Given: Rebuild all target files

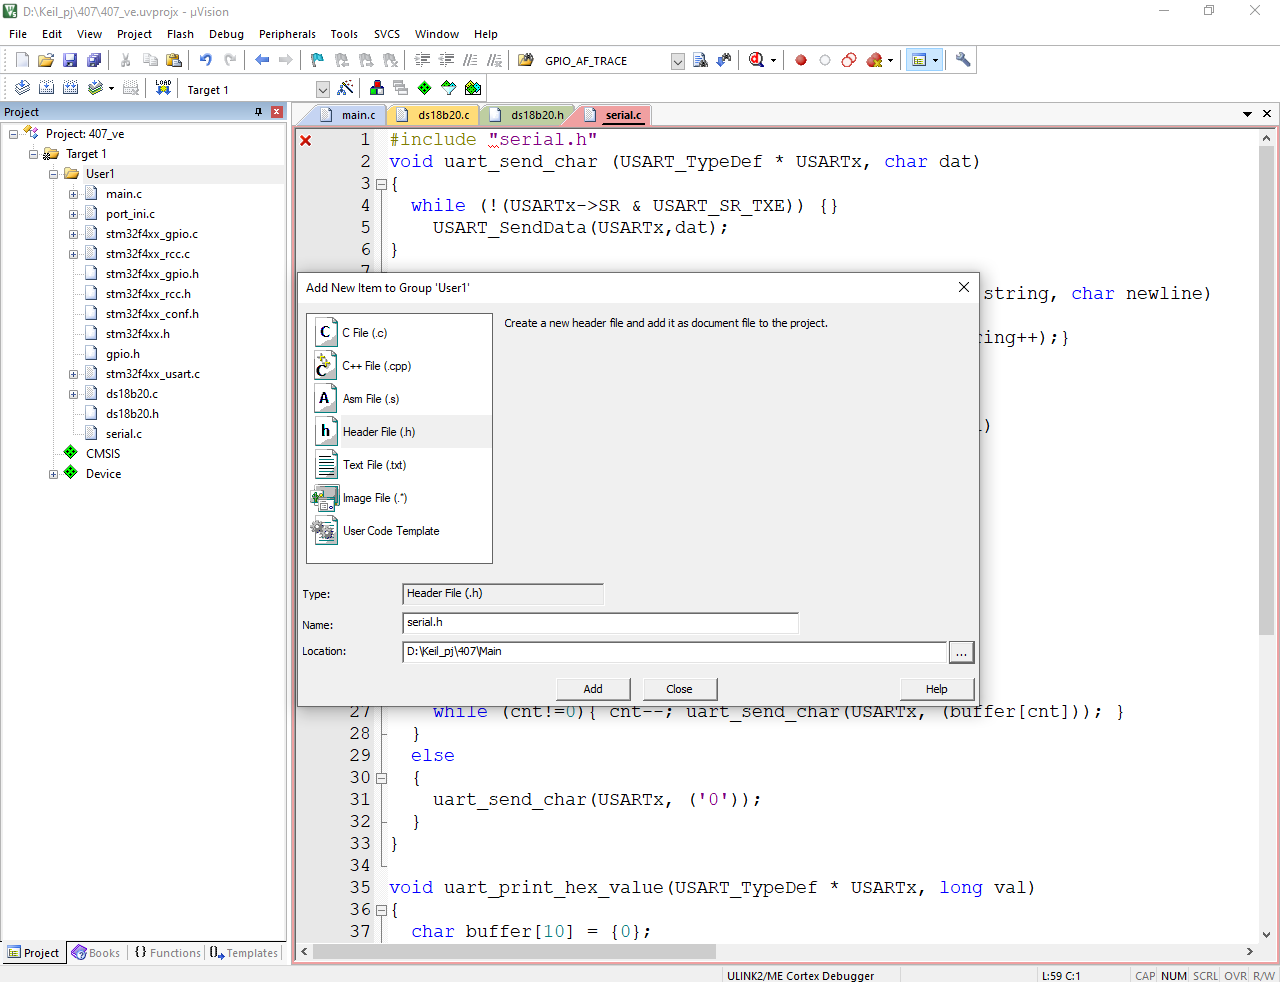Looking at the screenshot, I should click(x=70, y=88).
